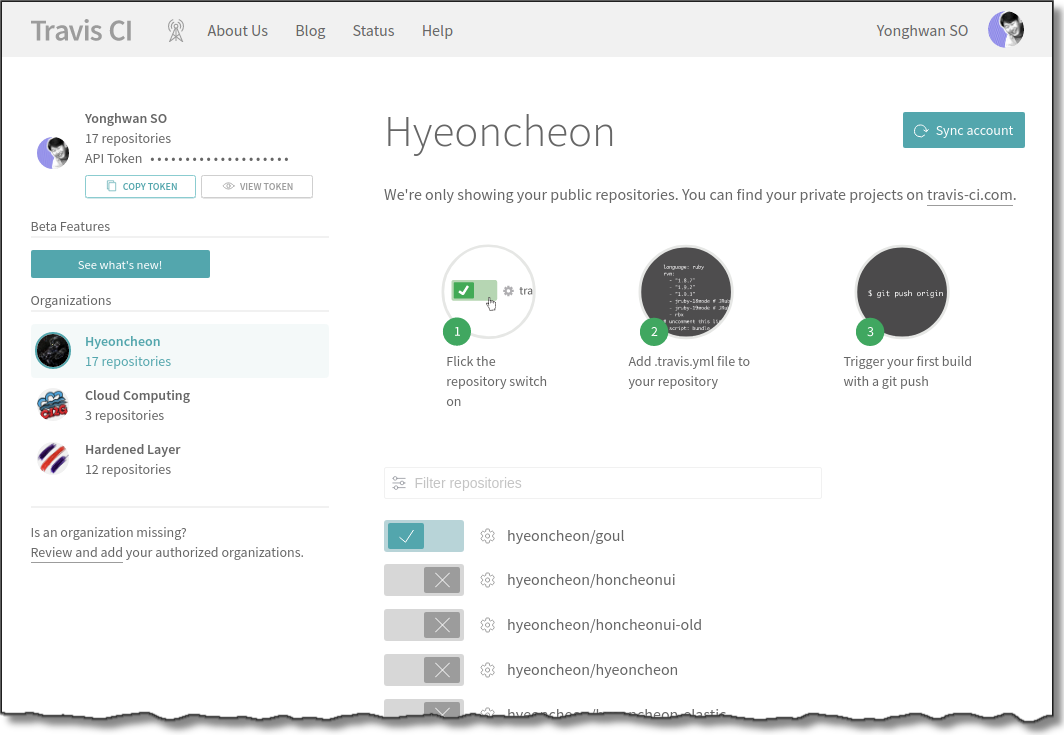Select the Cloud Computing organization logo
Screen dimensions: 1064x735
pos(53,405)
